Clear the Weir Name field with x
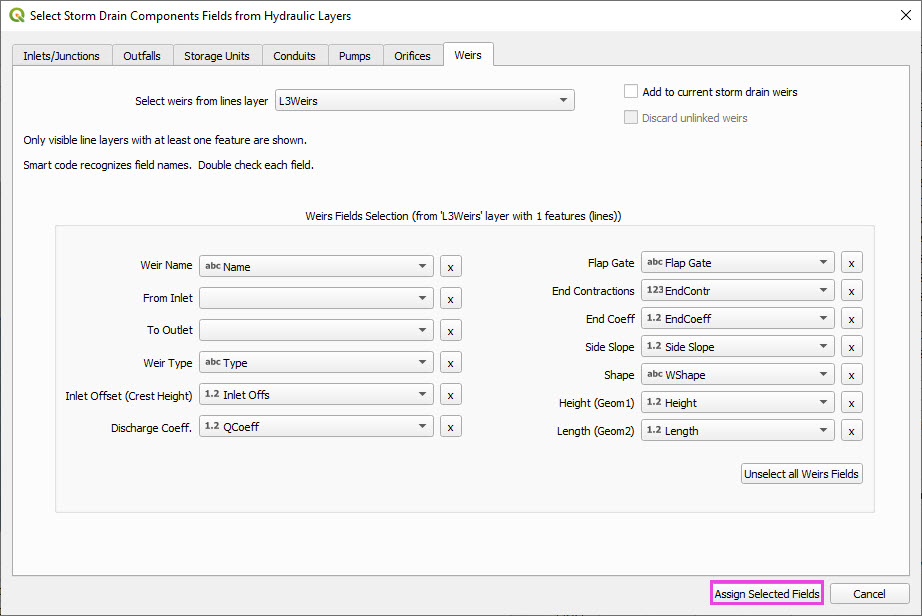 pyautogui.click(x=450, y=267)
